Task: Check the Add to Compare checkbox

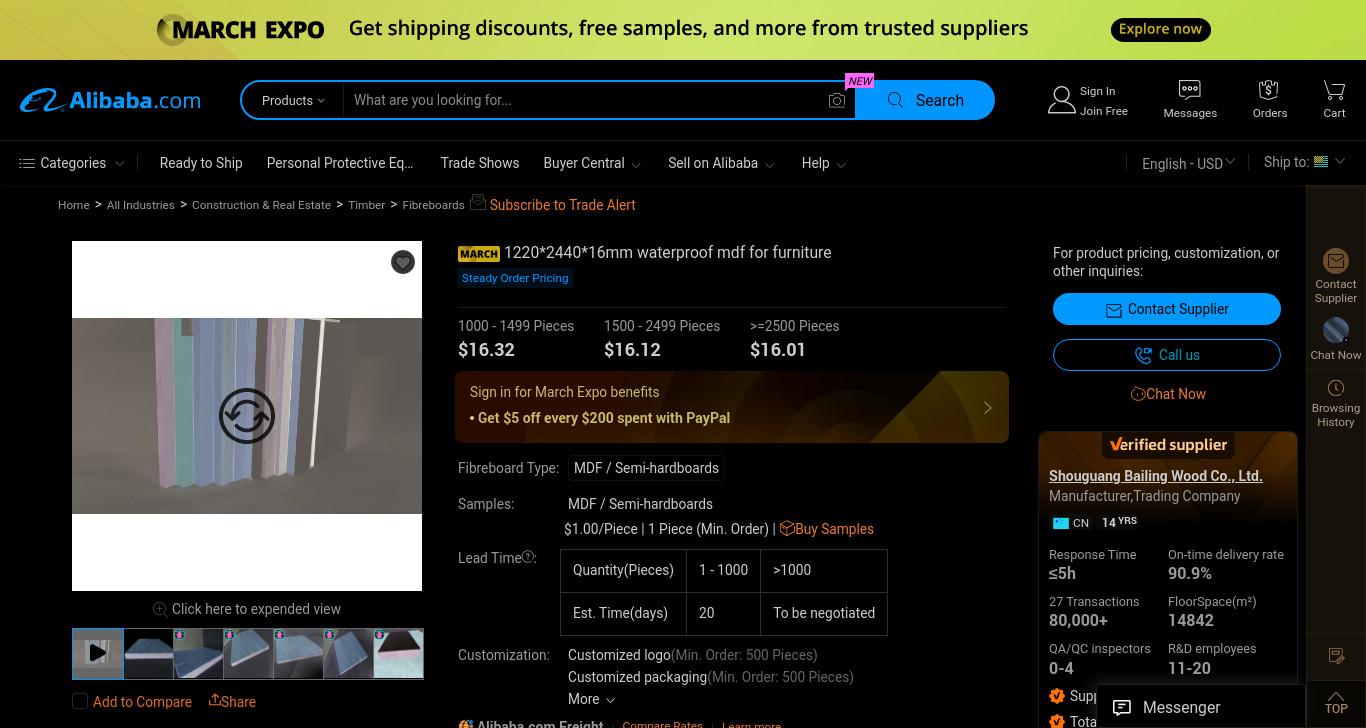Action: click(80, 701)
